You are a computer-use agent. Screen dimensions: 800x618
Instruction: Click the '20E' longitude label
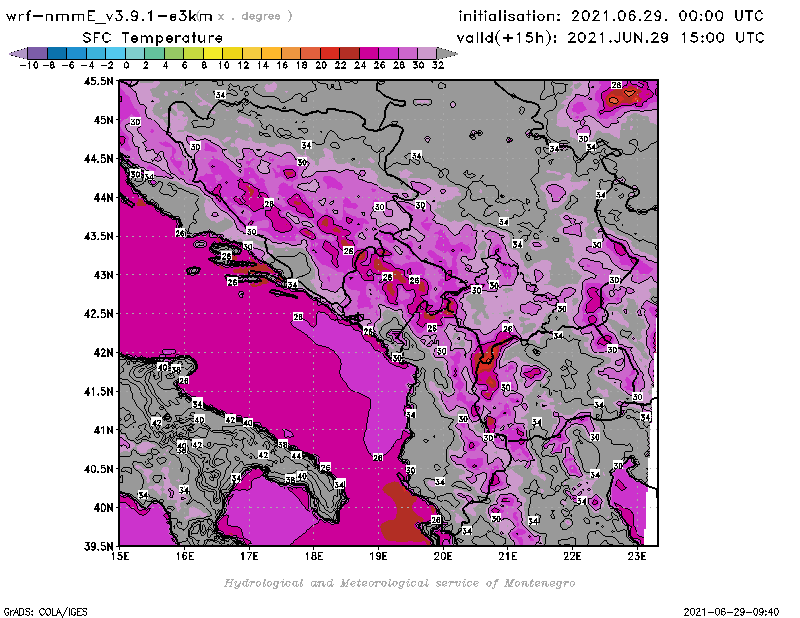pyautogui.click(x=443, y=556)
